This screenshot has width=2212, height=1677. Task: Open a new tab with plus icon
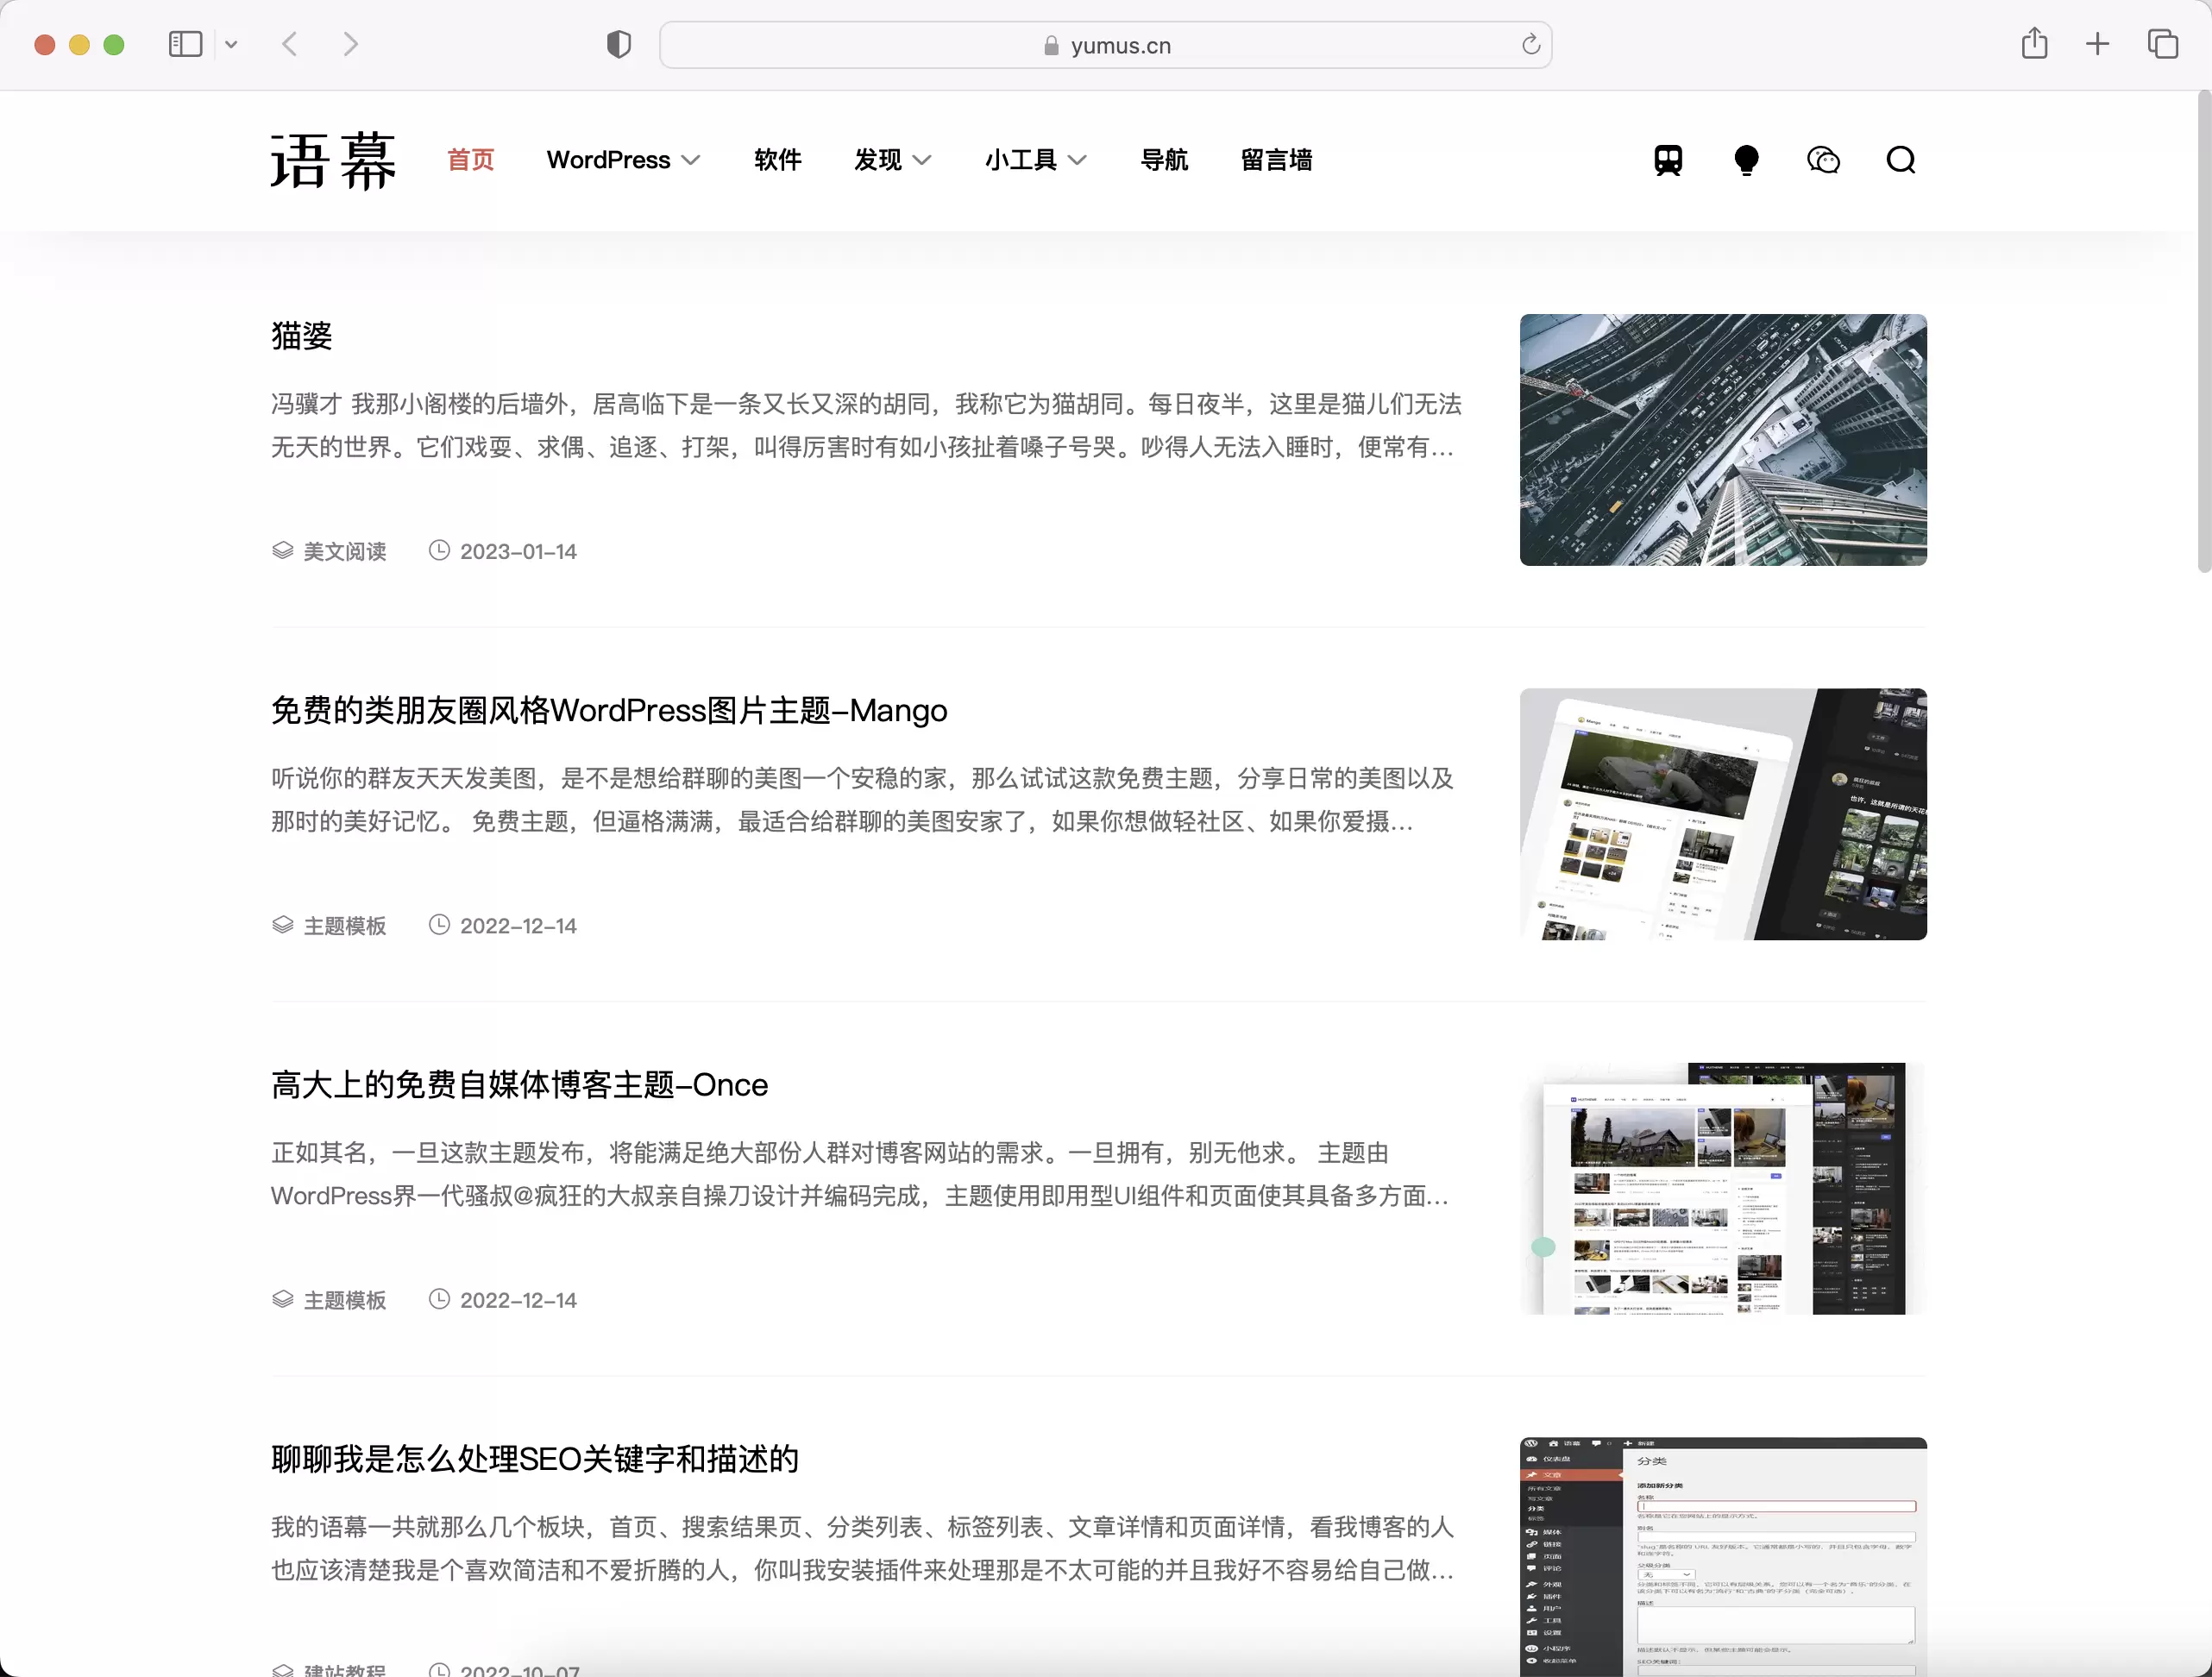pos(2098,44)
